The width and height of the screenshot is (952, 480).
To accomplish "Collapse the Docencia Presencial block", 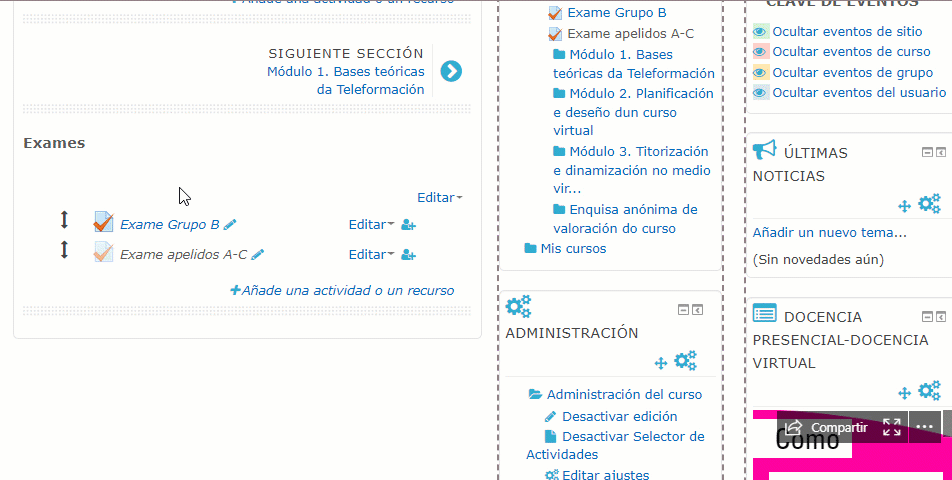I will point(927,316).
